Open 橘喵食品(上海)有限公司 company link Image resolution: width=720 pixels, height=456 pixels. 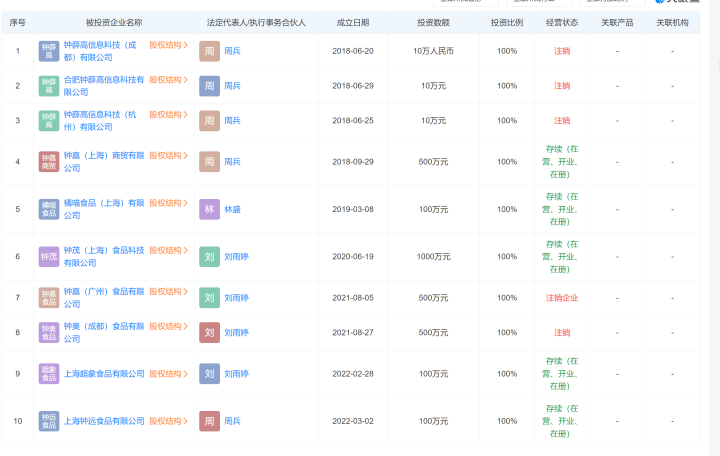coord(104,209)
